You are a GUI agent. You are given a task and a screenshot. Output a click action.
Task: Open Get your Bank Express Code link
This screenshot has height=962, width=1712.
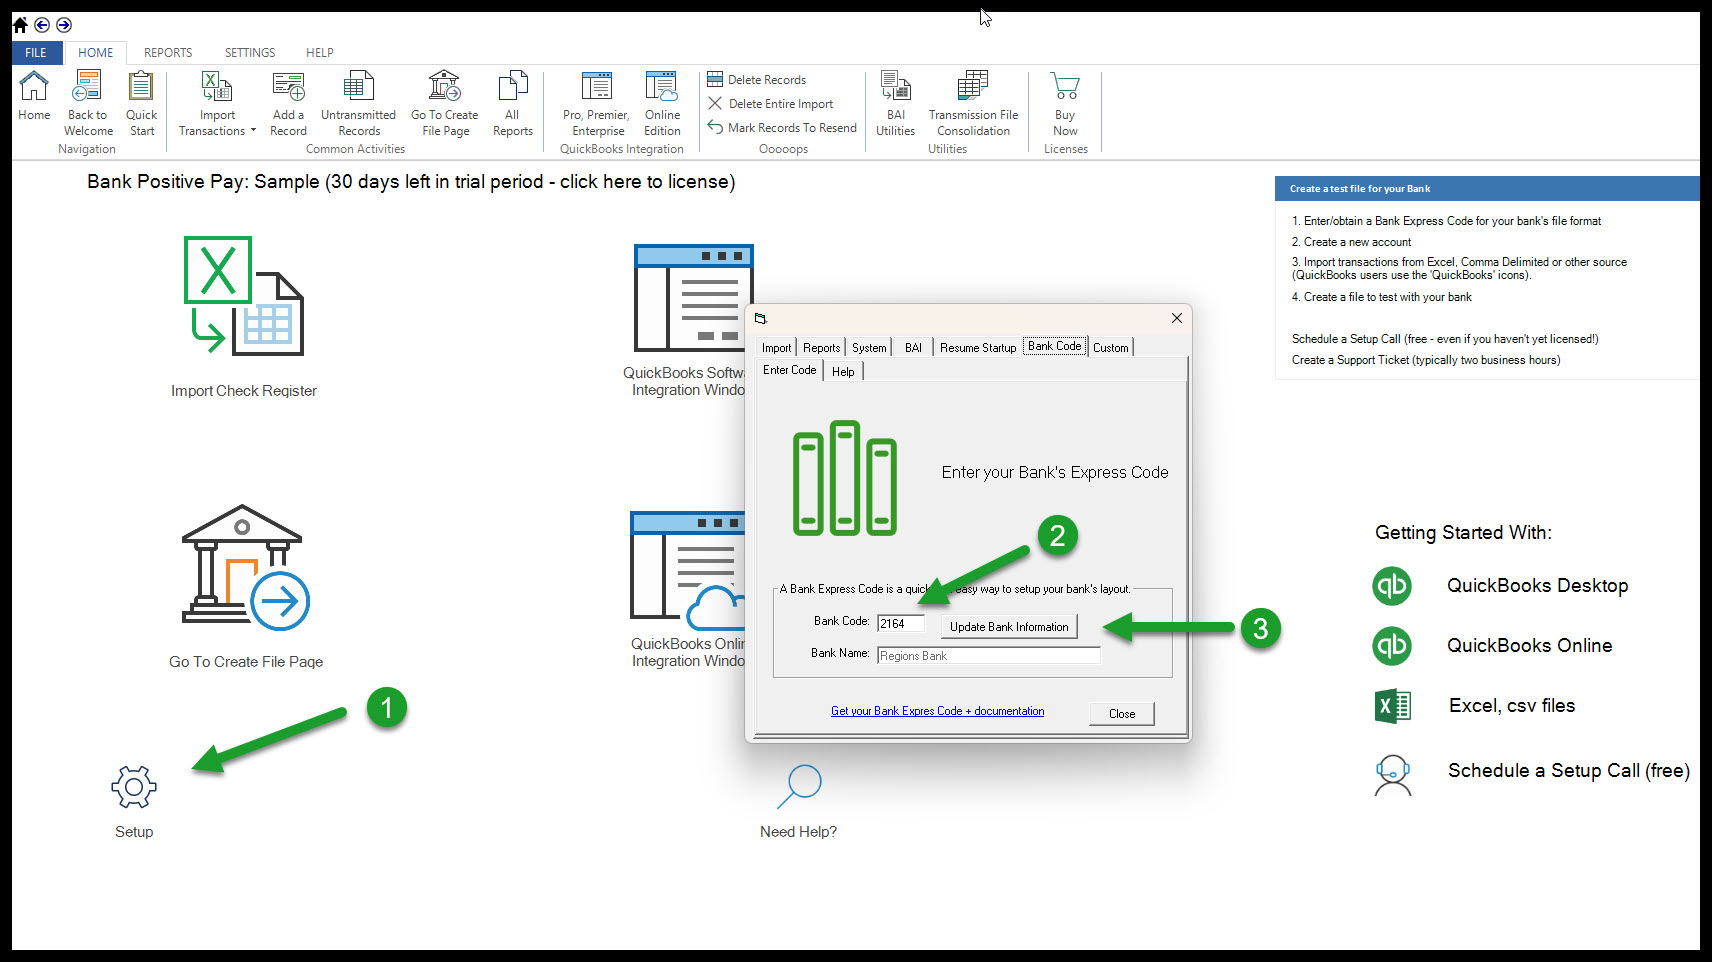(x=937, y=711)
